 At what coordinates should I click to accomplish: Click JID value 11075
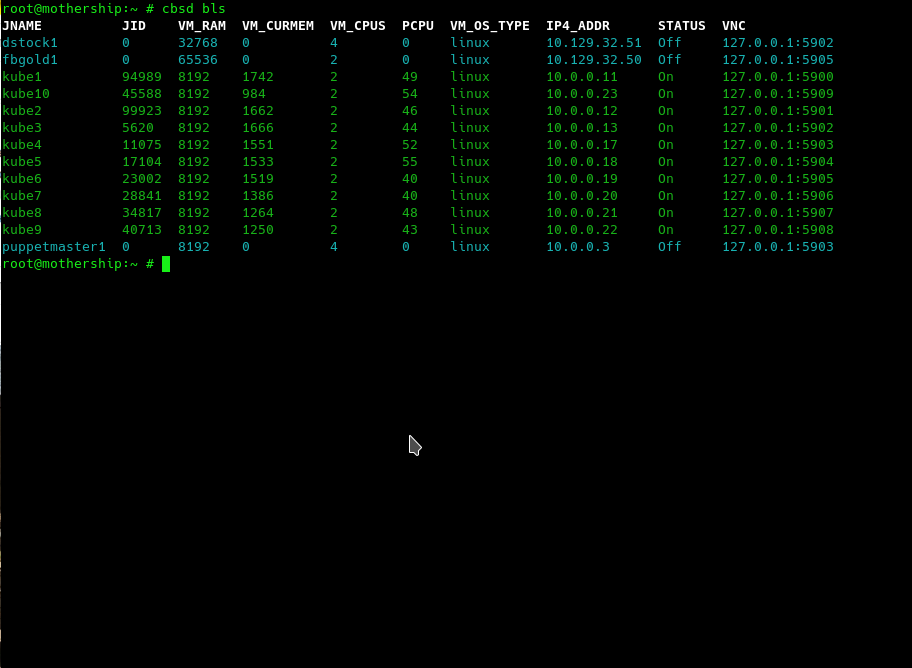click(142, 144)
